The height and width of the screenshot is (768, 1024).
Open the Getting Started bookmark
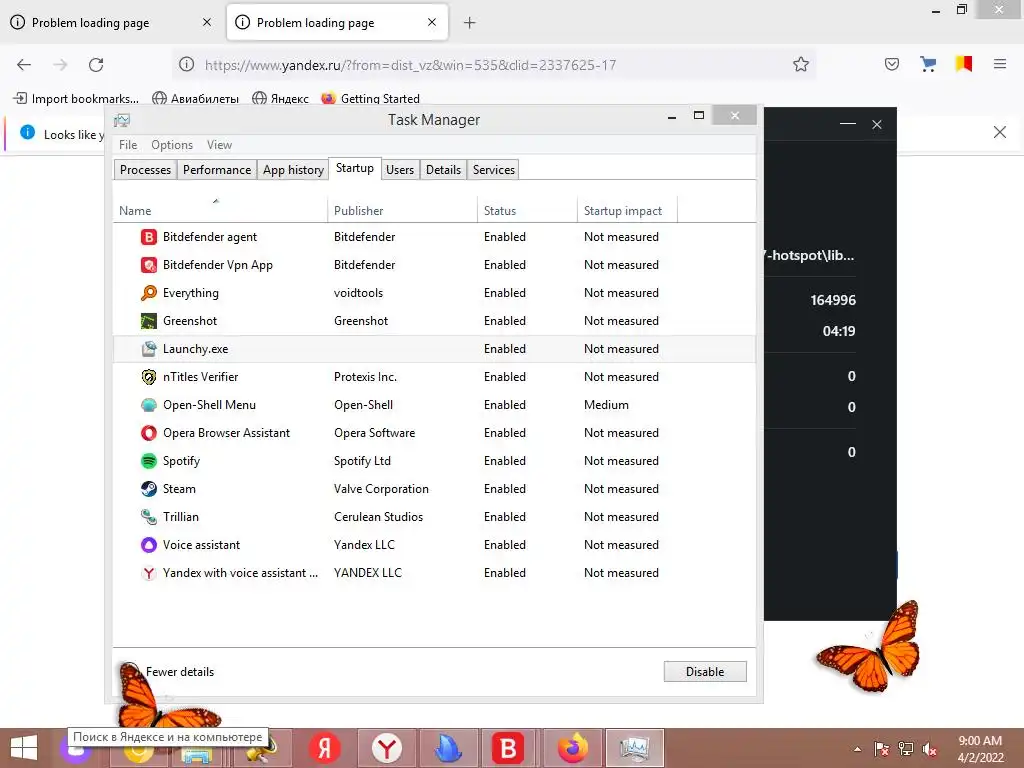pyautogui.click(x=370, y=99)
